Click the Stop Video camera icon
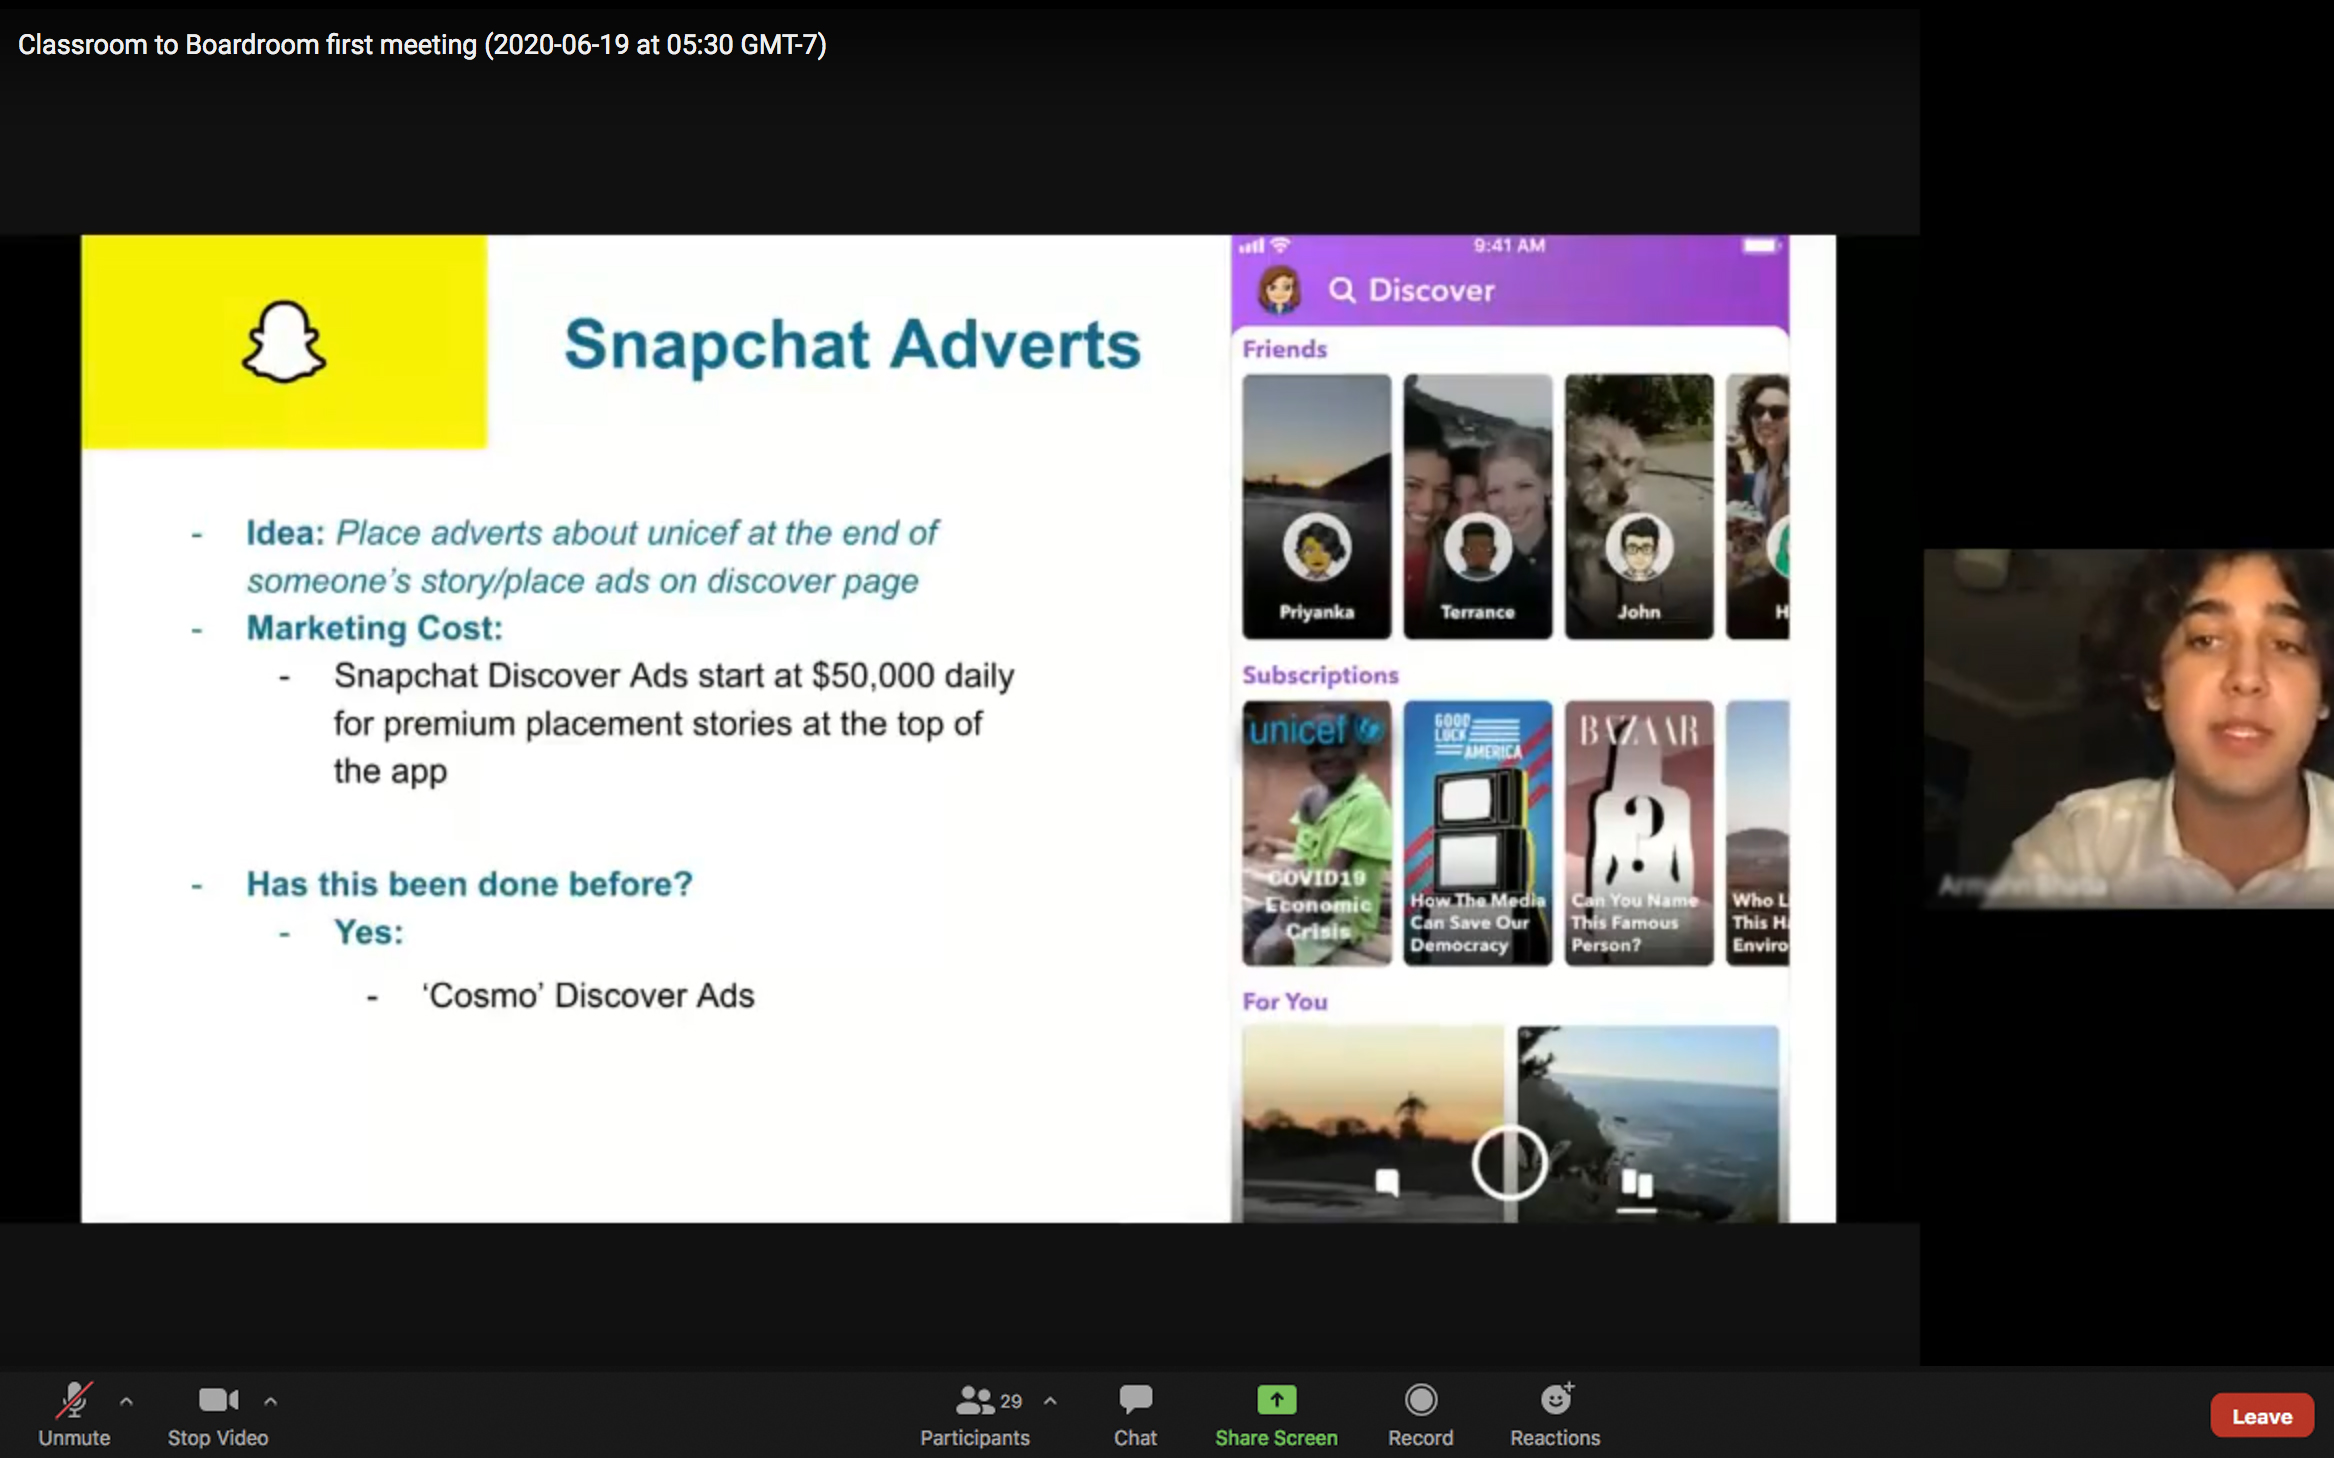 [215, 1399]
